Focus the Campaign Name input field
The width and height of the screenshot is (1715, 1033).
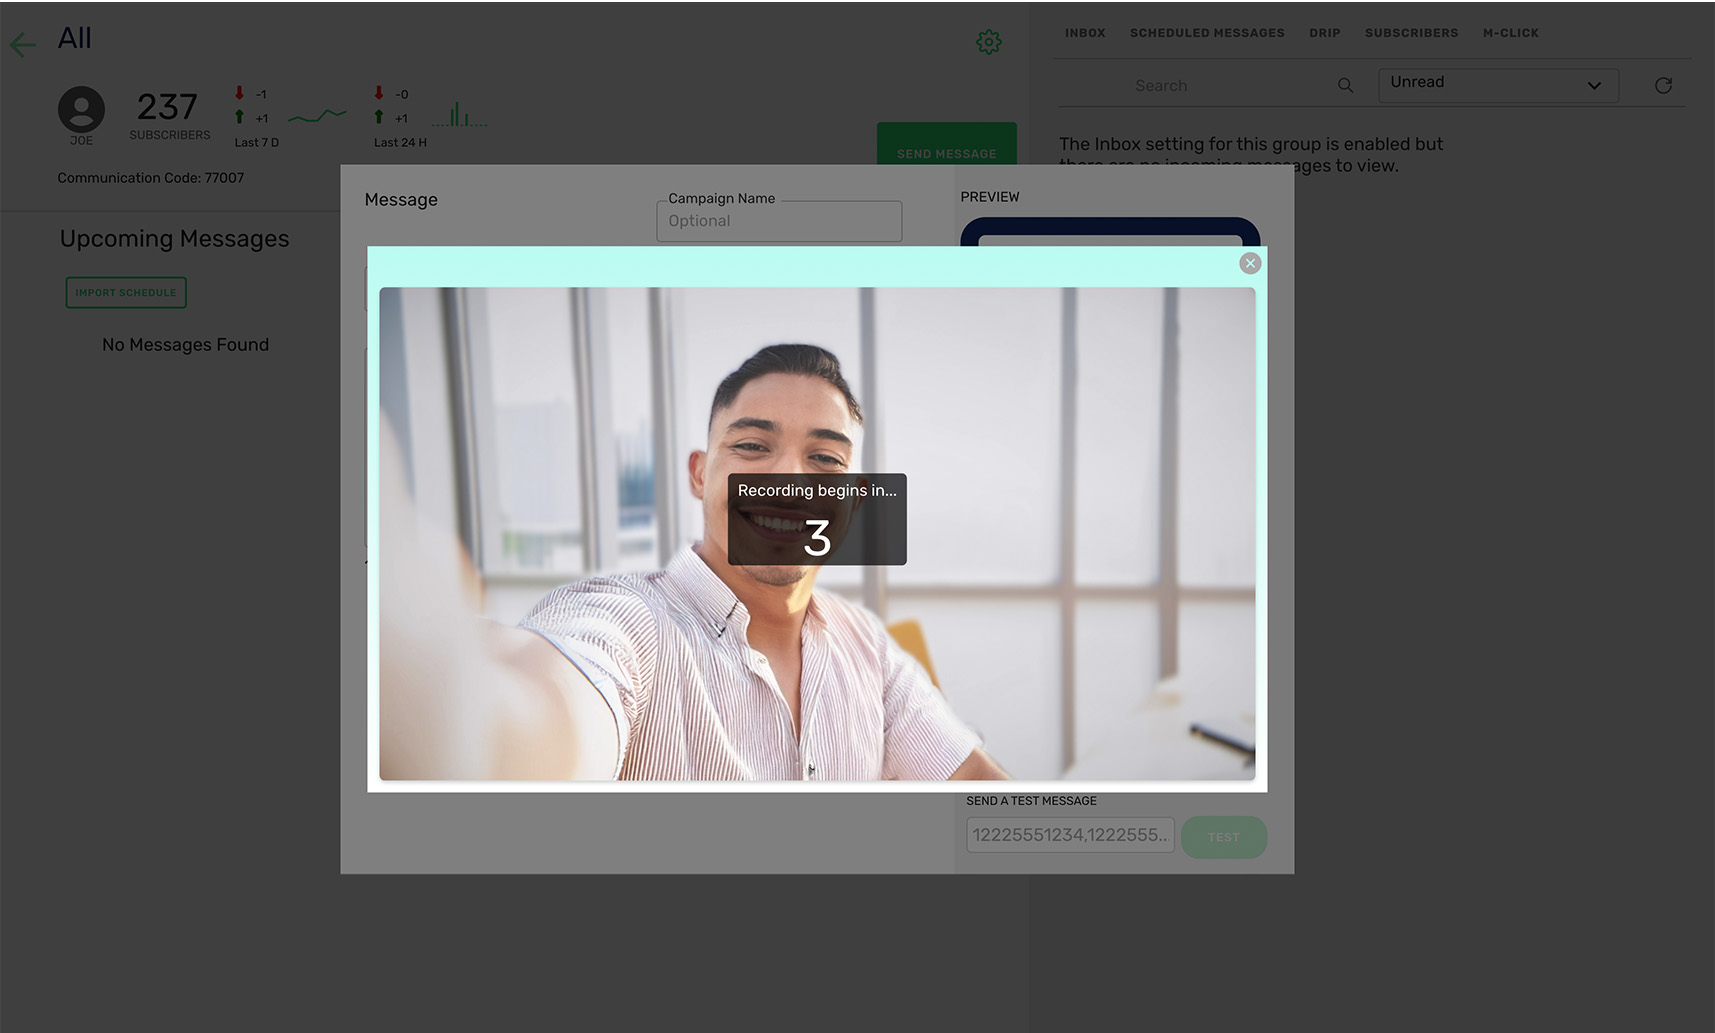[778, 221]
